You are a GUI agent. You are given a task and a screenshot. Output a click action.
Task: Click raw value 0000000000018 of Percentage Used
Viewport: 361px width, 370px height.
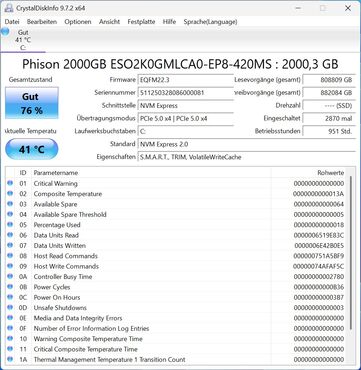[319, 225]
